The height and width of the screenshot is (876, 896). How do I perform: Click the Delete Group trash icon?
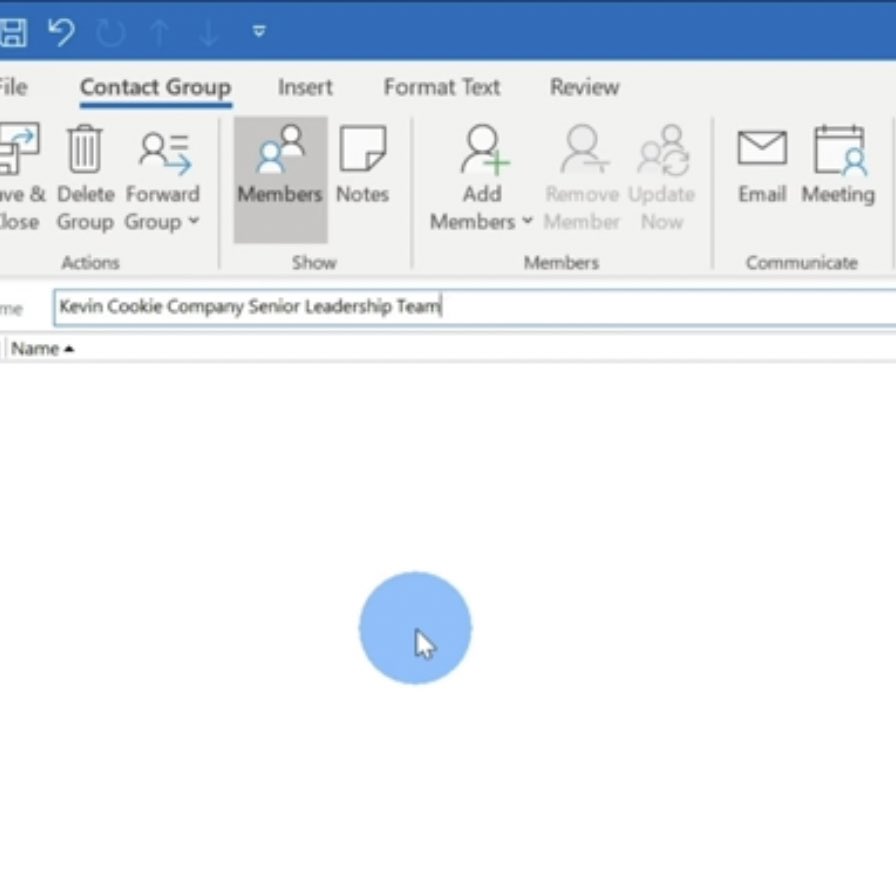click(85, 150)
